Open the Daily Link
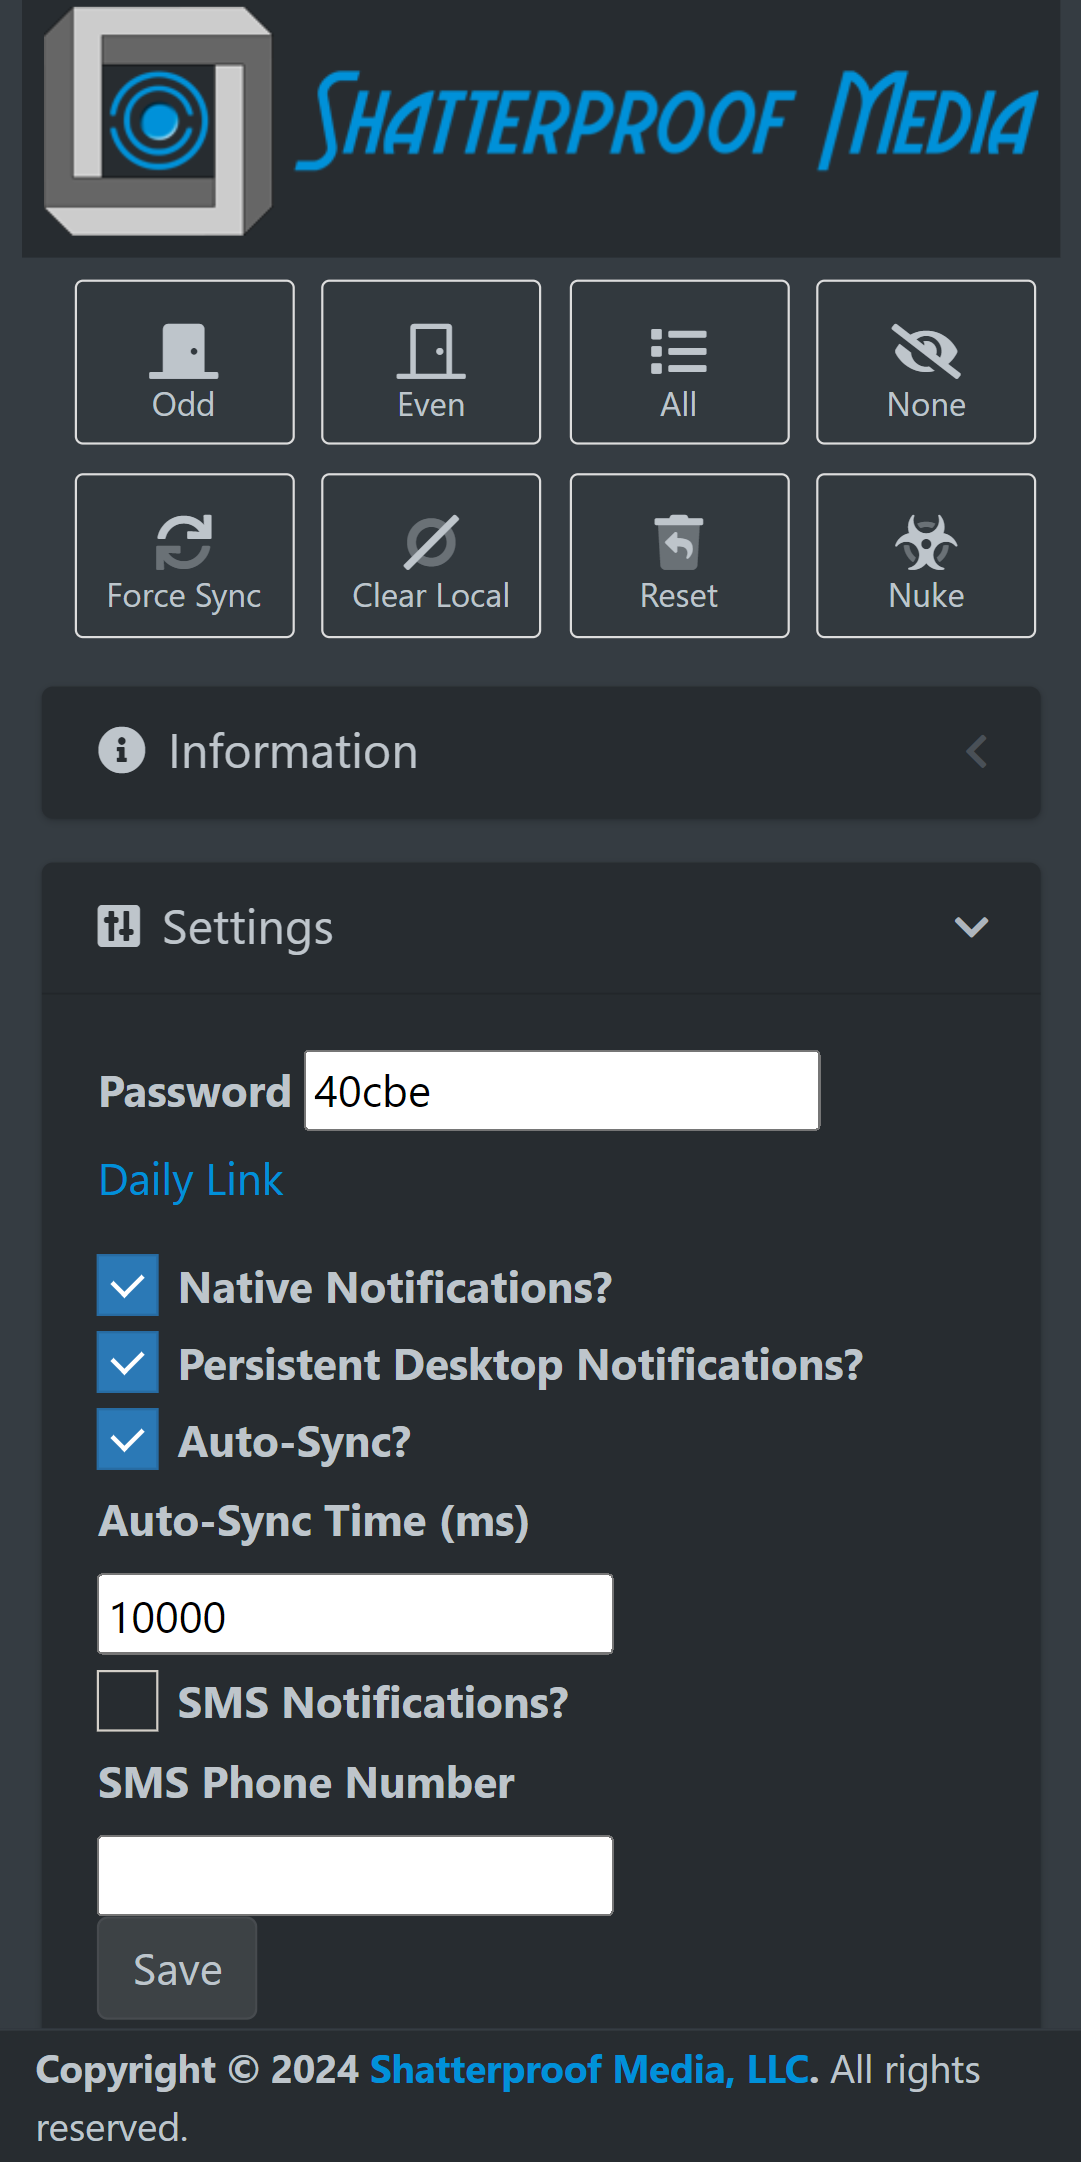Viewport: 1081px width, 2162px height. tap(191, 1180)
